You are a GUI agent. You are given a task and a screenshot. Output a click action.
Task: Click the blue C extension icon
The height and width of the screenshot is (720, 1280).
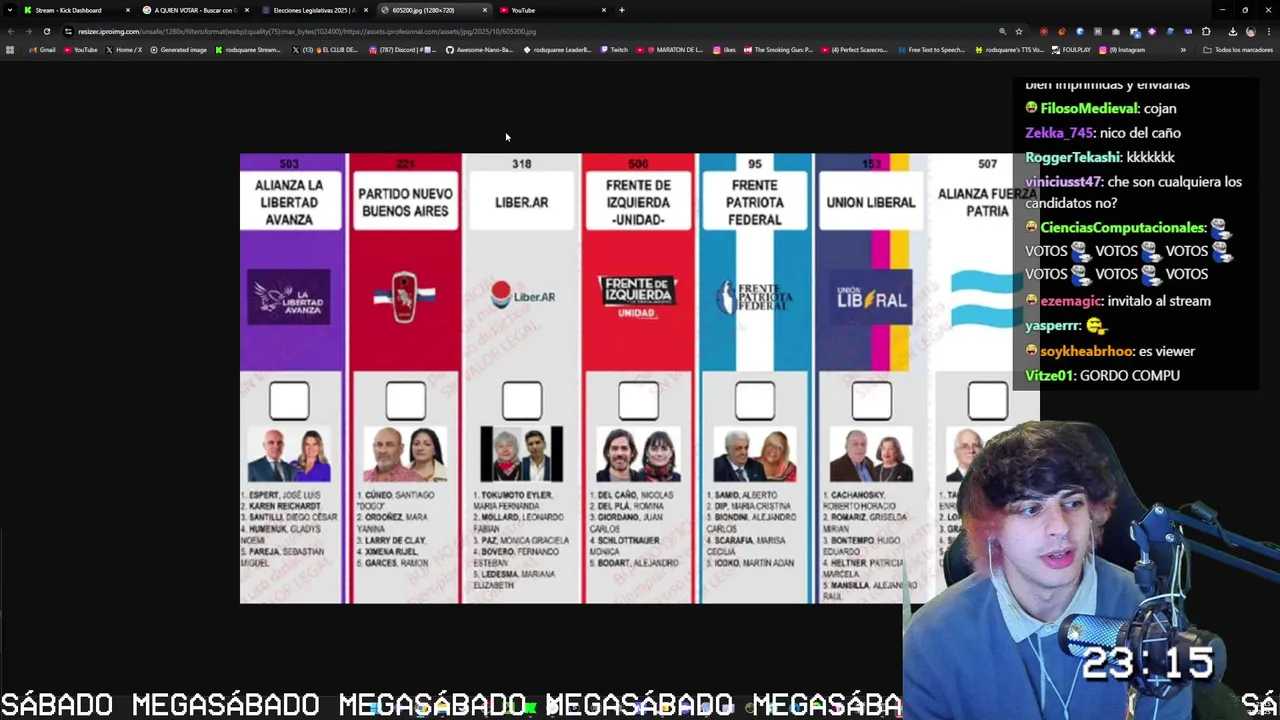pos(1080,31)
